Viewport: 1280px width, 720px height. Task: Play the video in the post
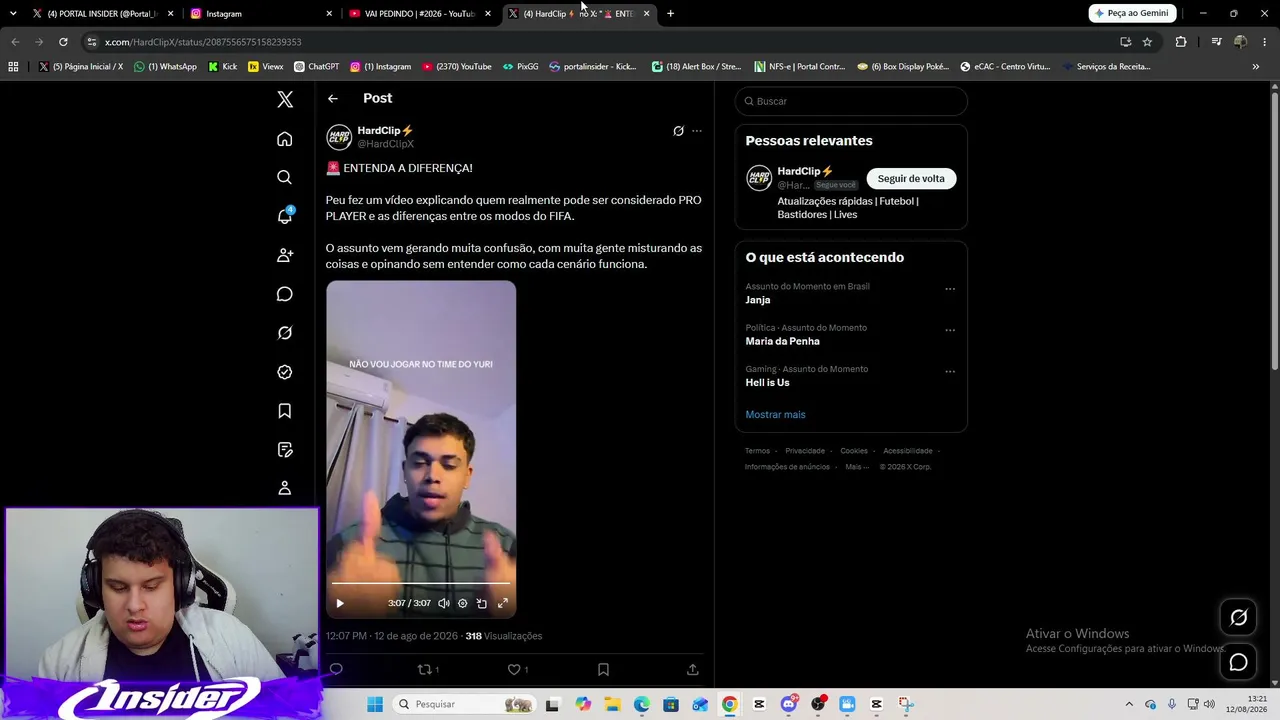point(340,603)
